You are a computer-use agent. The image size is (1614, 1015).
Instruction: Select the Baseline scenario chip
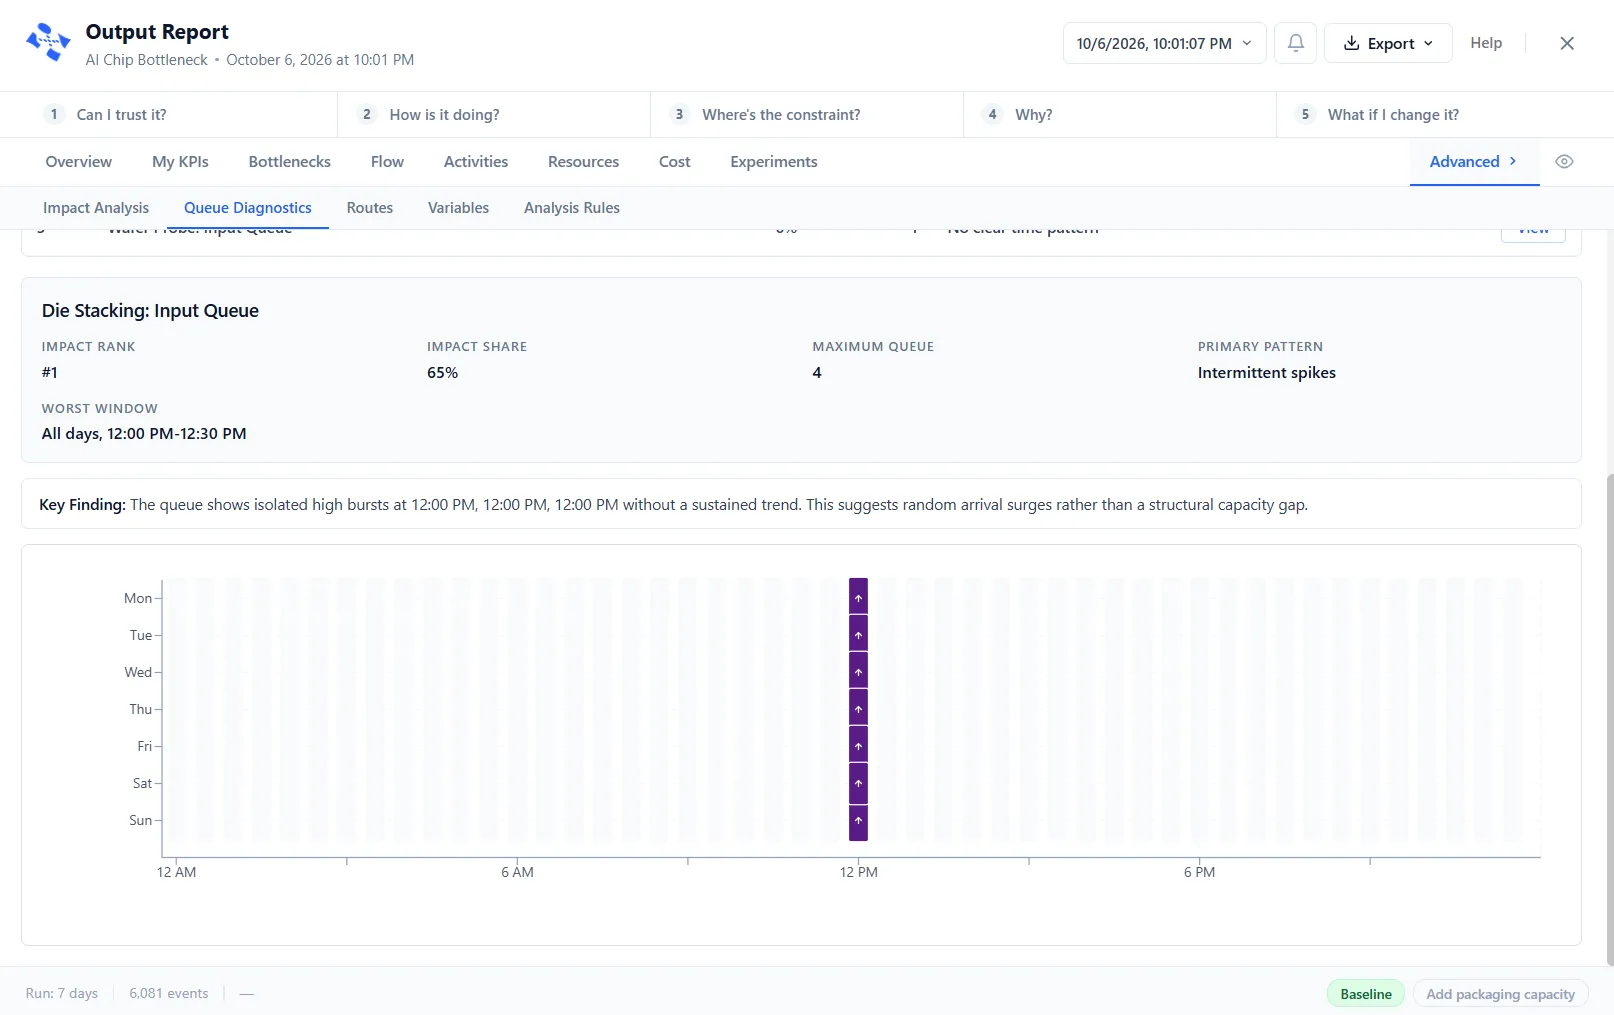(1366, 994)
